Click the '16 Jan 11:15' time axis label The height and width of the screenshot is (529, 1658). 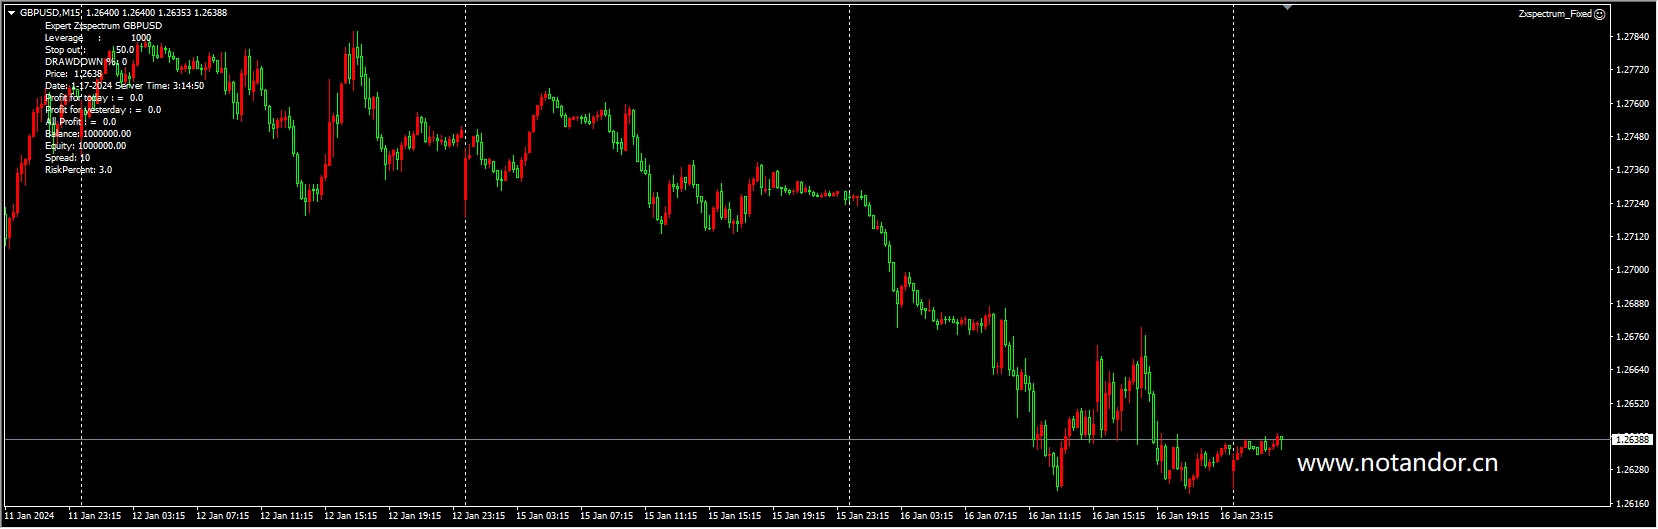[1055, 517]
